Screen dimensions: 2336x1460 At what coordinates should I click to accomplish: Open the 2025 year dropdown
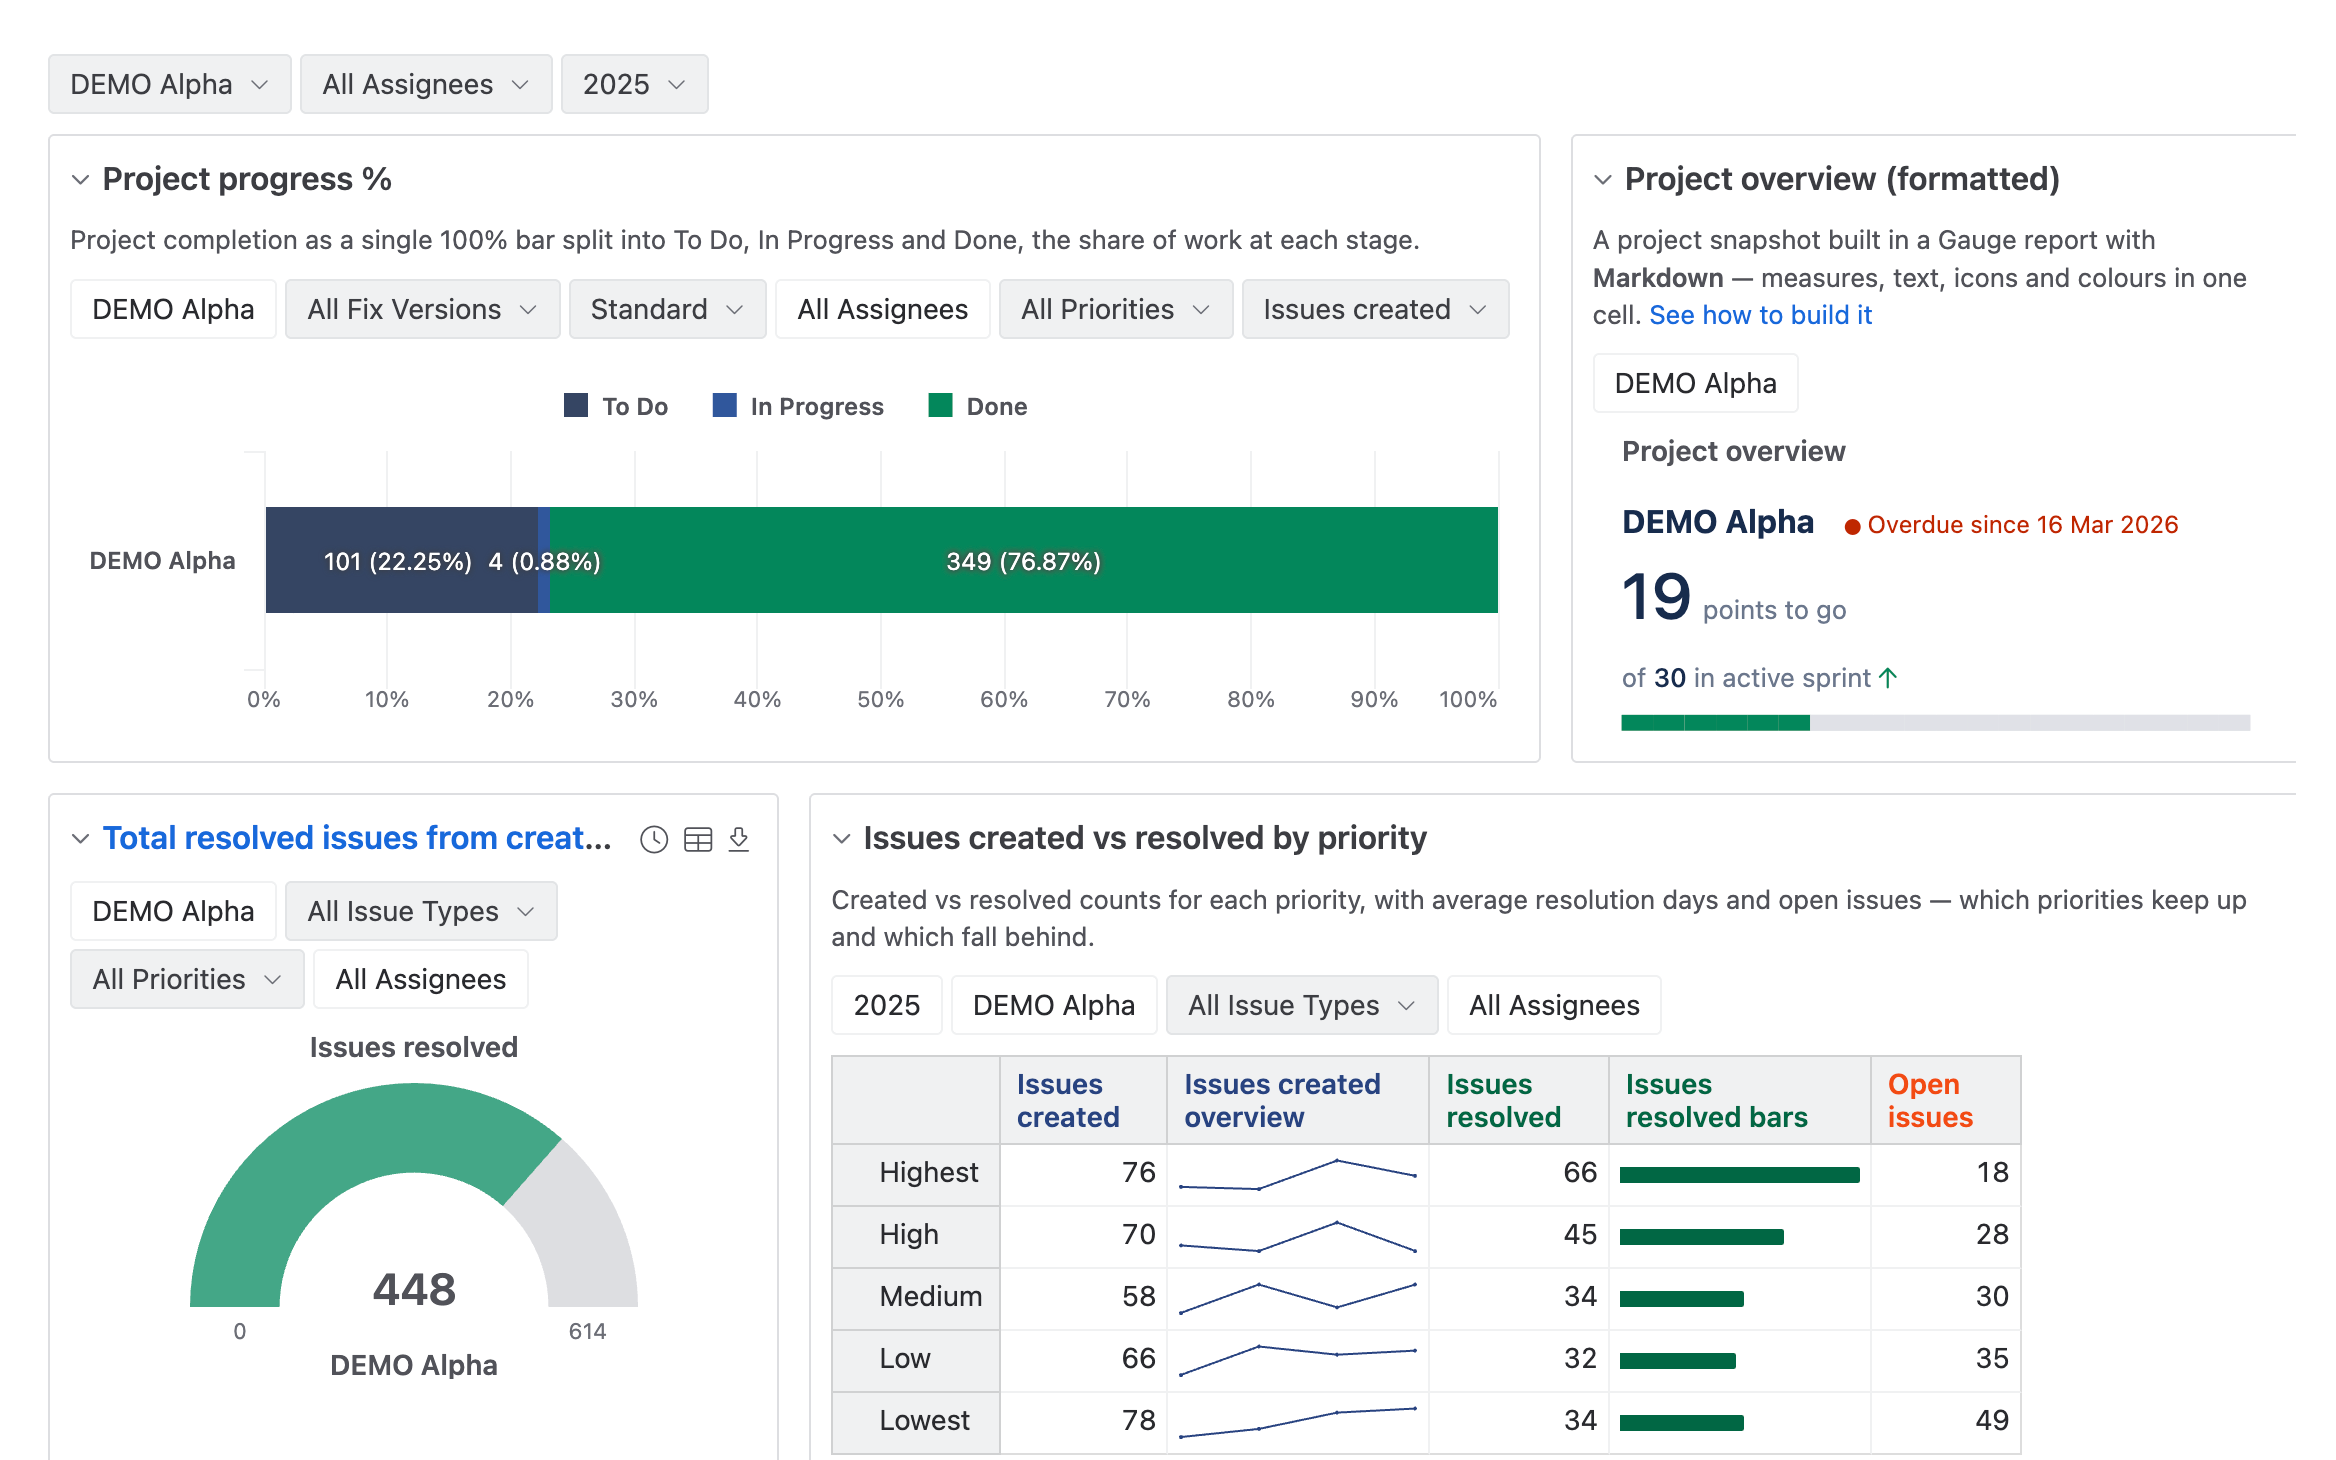coord(635,84)
